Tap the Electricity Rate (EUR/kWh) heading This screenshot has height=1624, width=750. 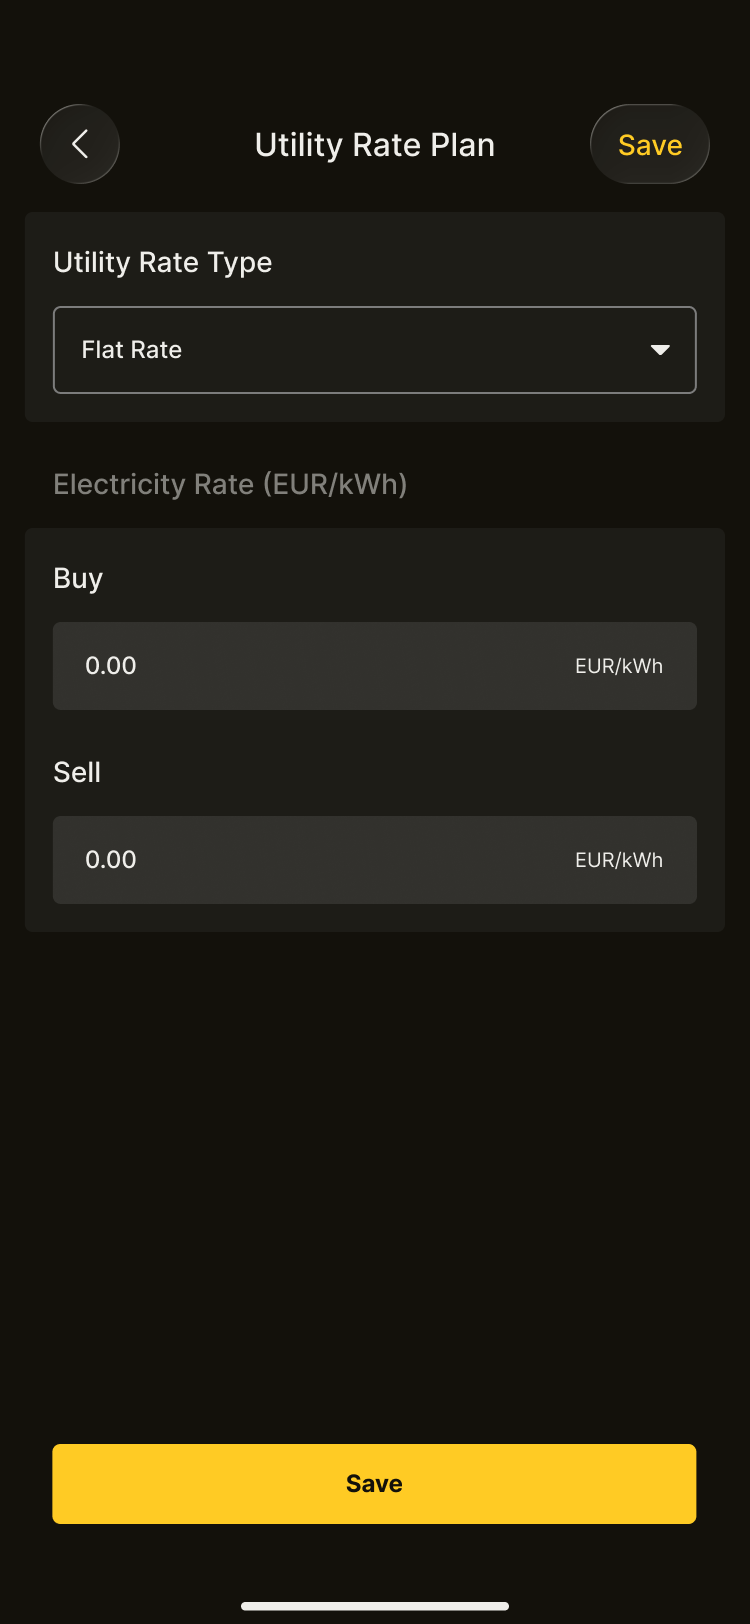[230, 485]
